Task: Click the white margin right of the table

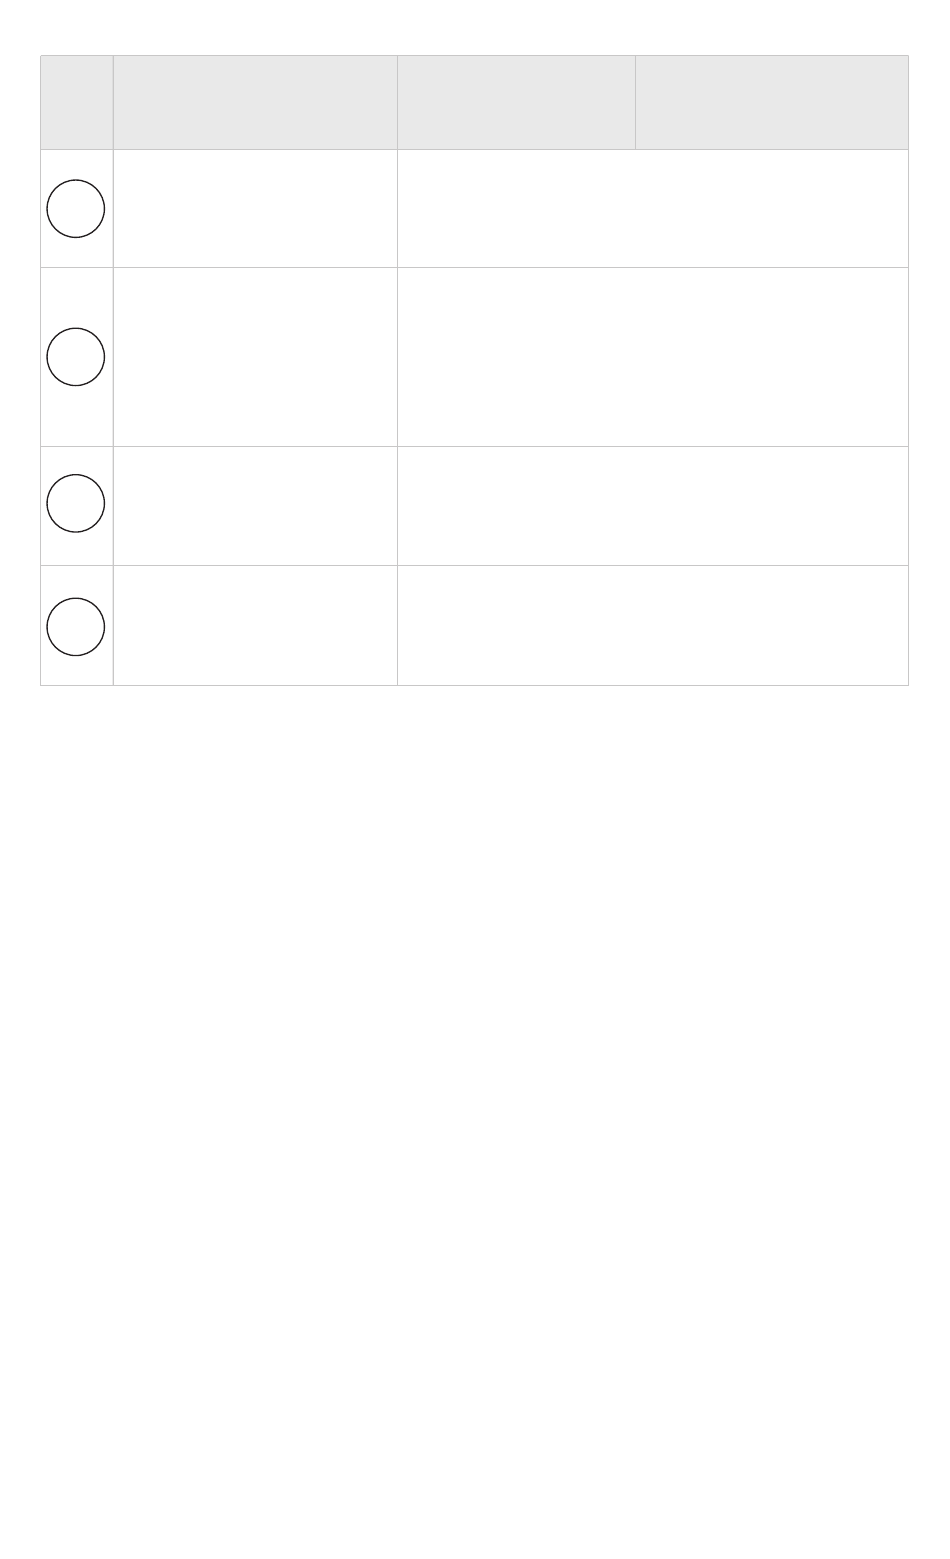Action: pos(930,370)
